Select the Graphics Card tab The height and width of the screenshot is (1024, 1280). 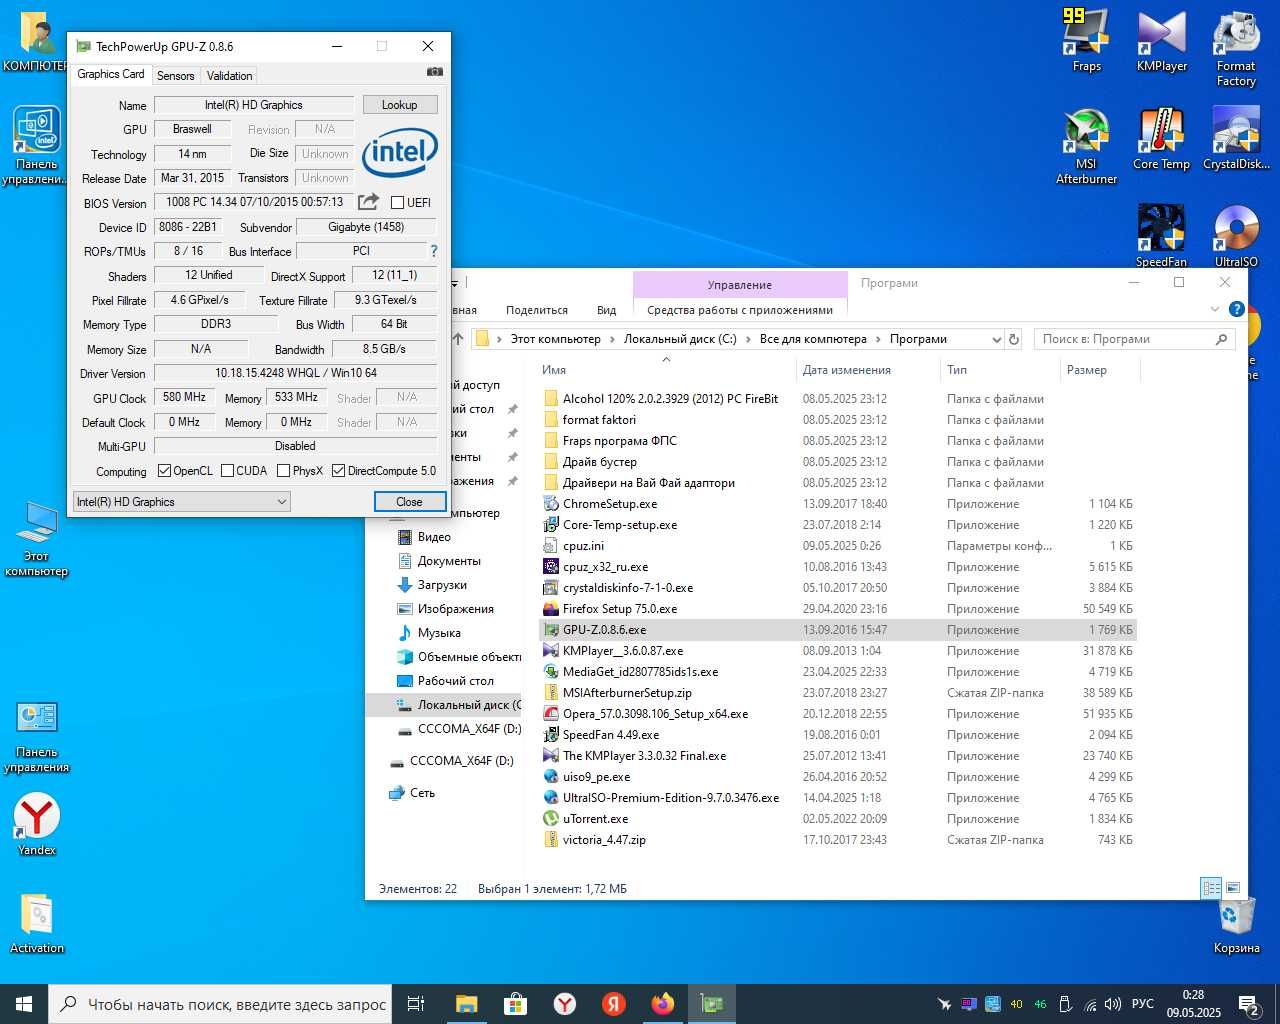(x=111, y=74)
